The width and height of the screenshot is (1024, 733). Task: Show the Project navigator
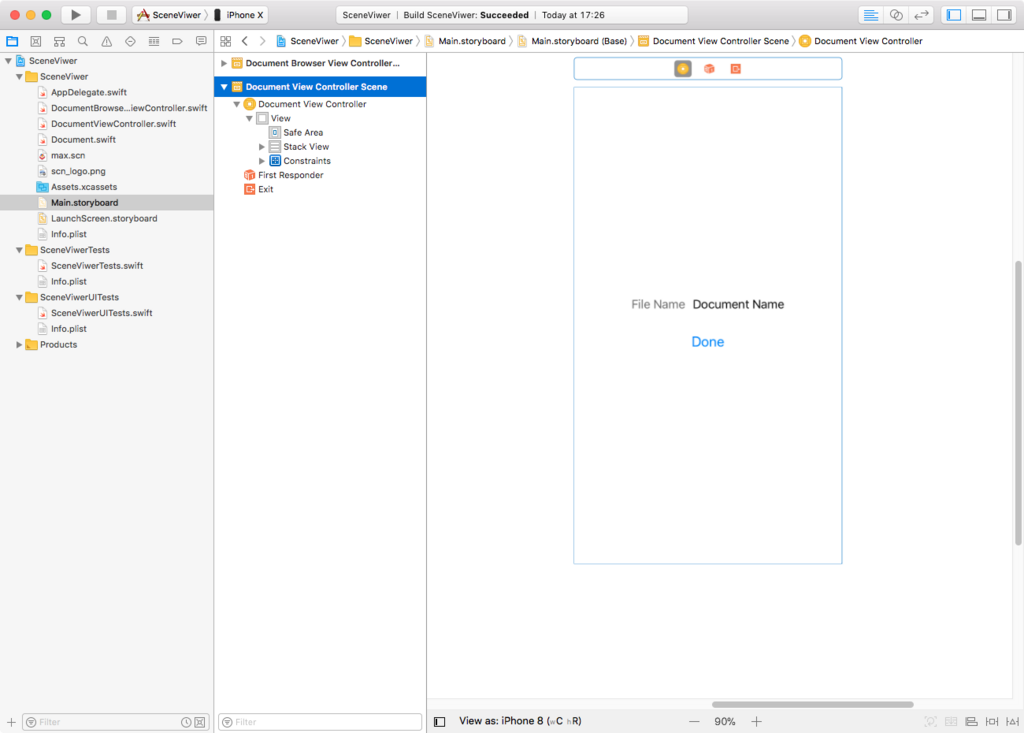click(x=12, y=41)
